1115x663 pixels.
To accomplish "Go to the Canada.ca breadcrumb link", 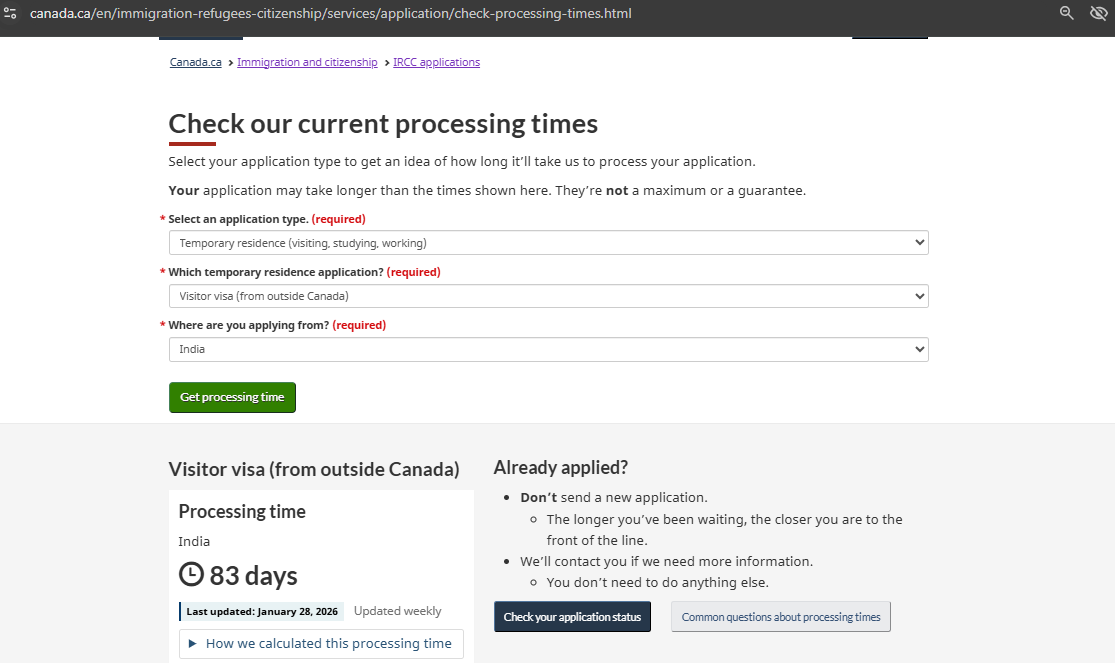I will pyautogui.click(x=195, y=62).
